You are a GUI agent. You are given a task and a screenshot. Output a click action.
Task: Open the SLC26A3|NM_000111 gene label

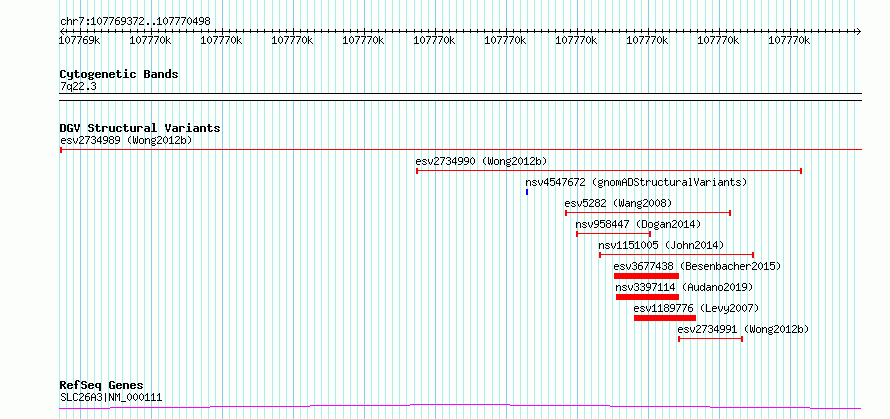point(111,397)
